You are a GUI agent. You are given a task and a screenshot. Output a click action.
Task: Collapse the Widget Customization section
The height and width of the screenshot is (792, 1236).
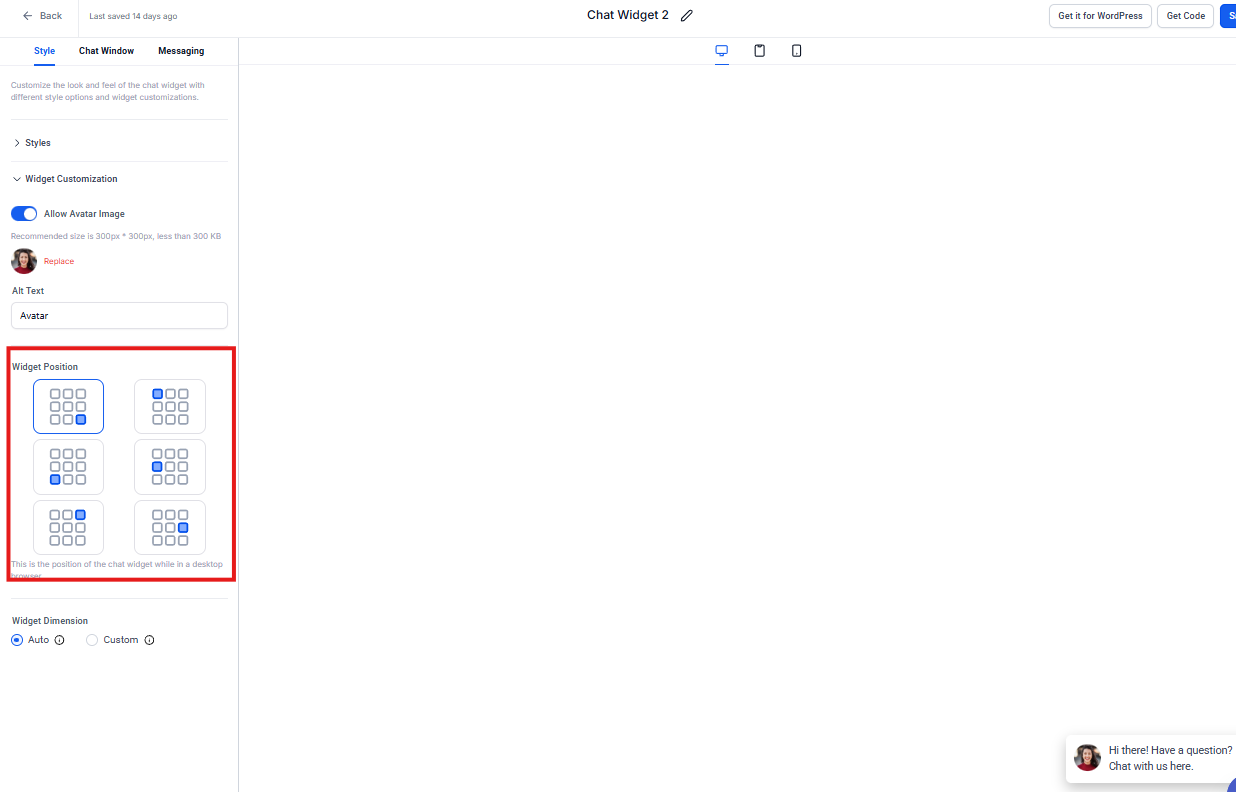(70, 179)
